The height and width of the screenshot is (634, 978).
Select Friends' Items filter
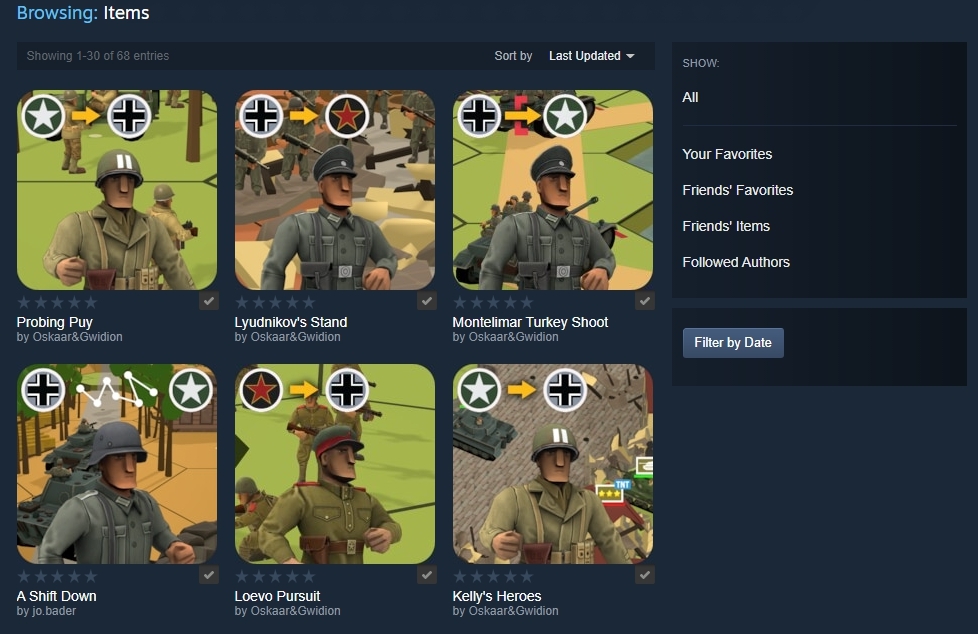tap(725, 227)
